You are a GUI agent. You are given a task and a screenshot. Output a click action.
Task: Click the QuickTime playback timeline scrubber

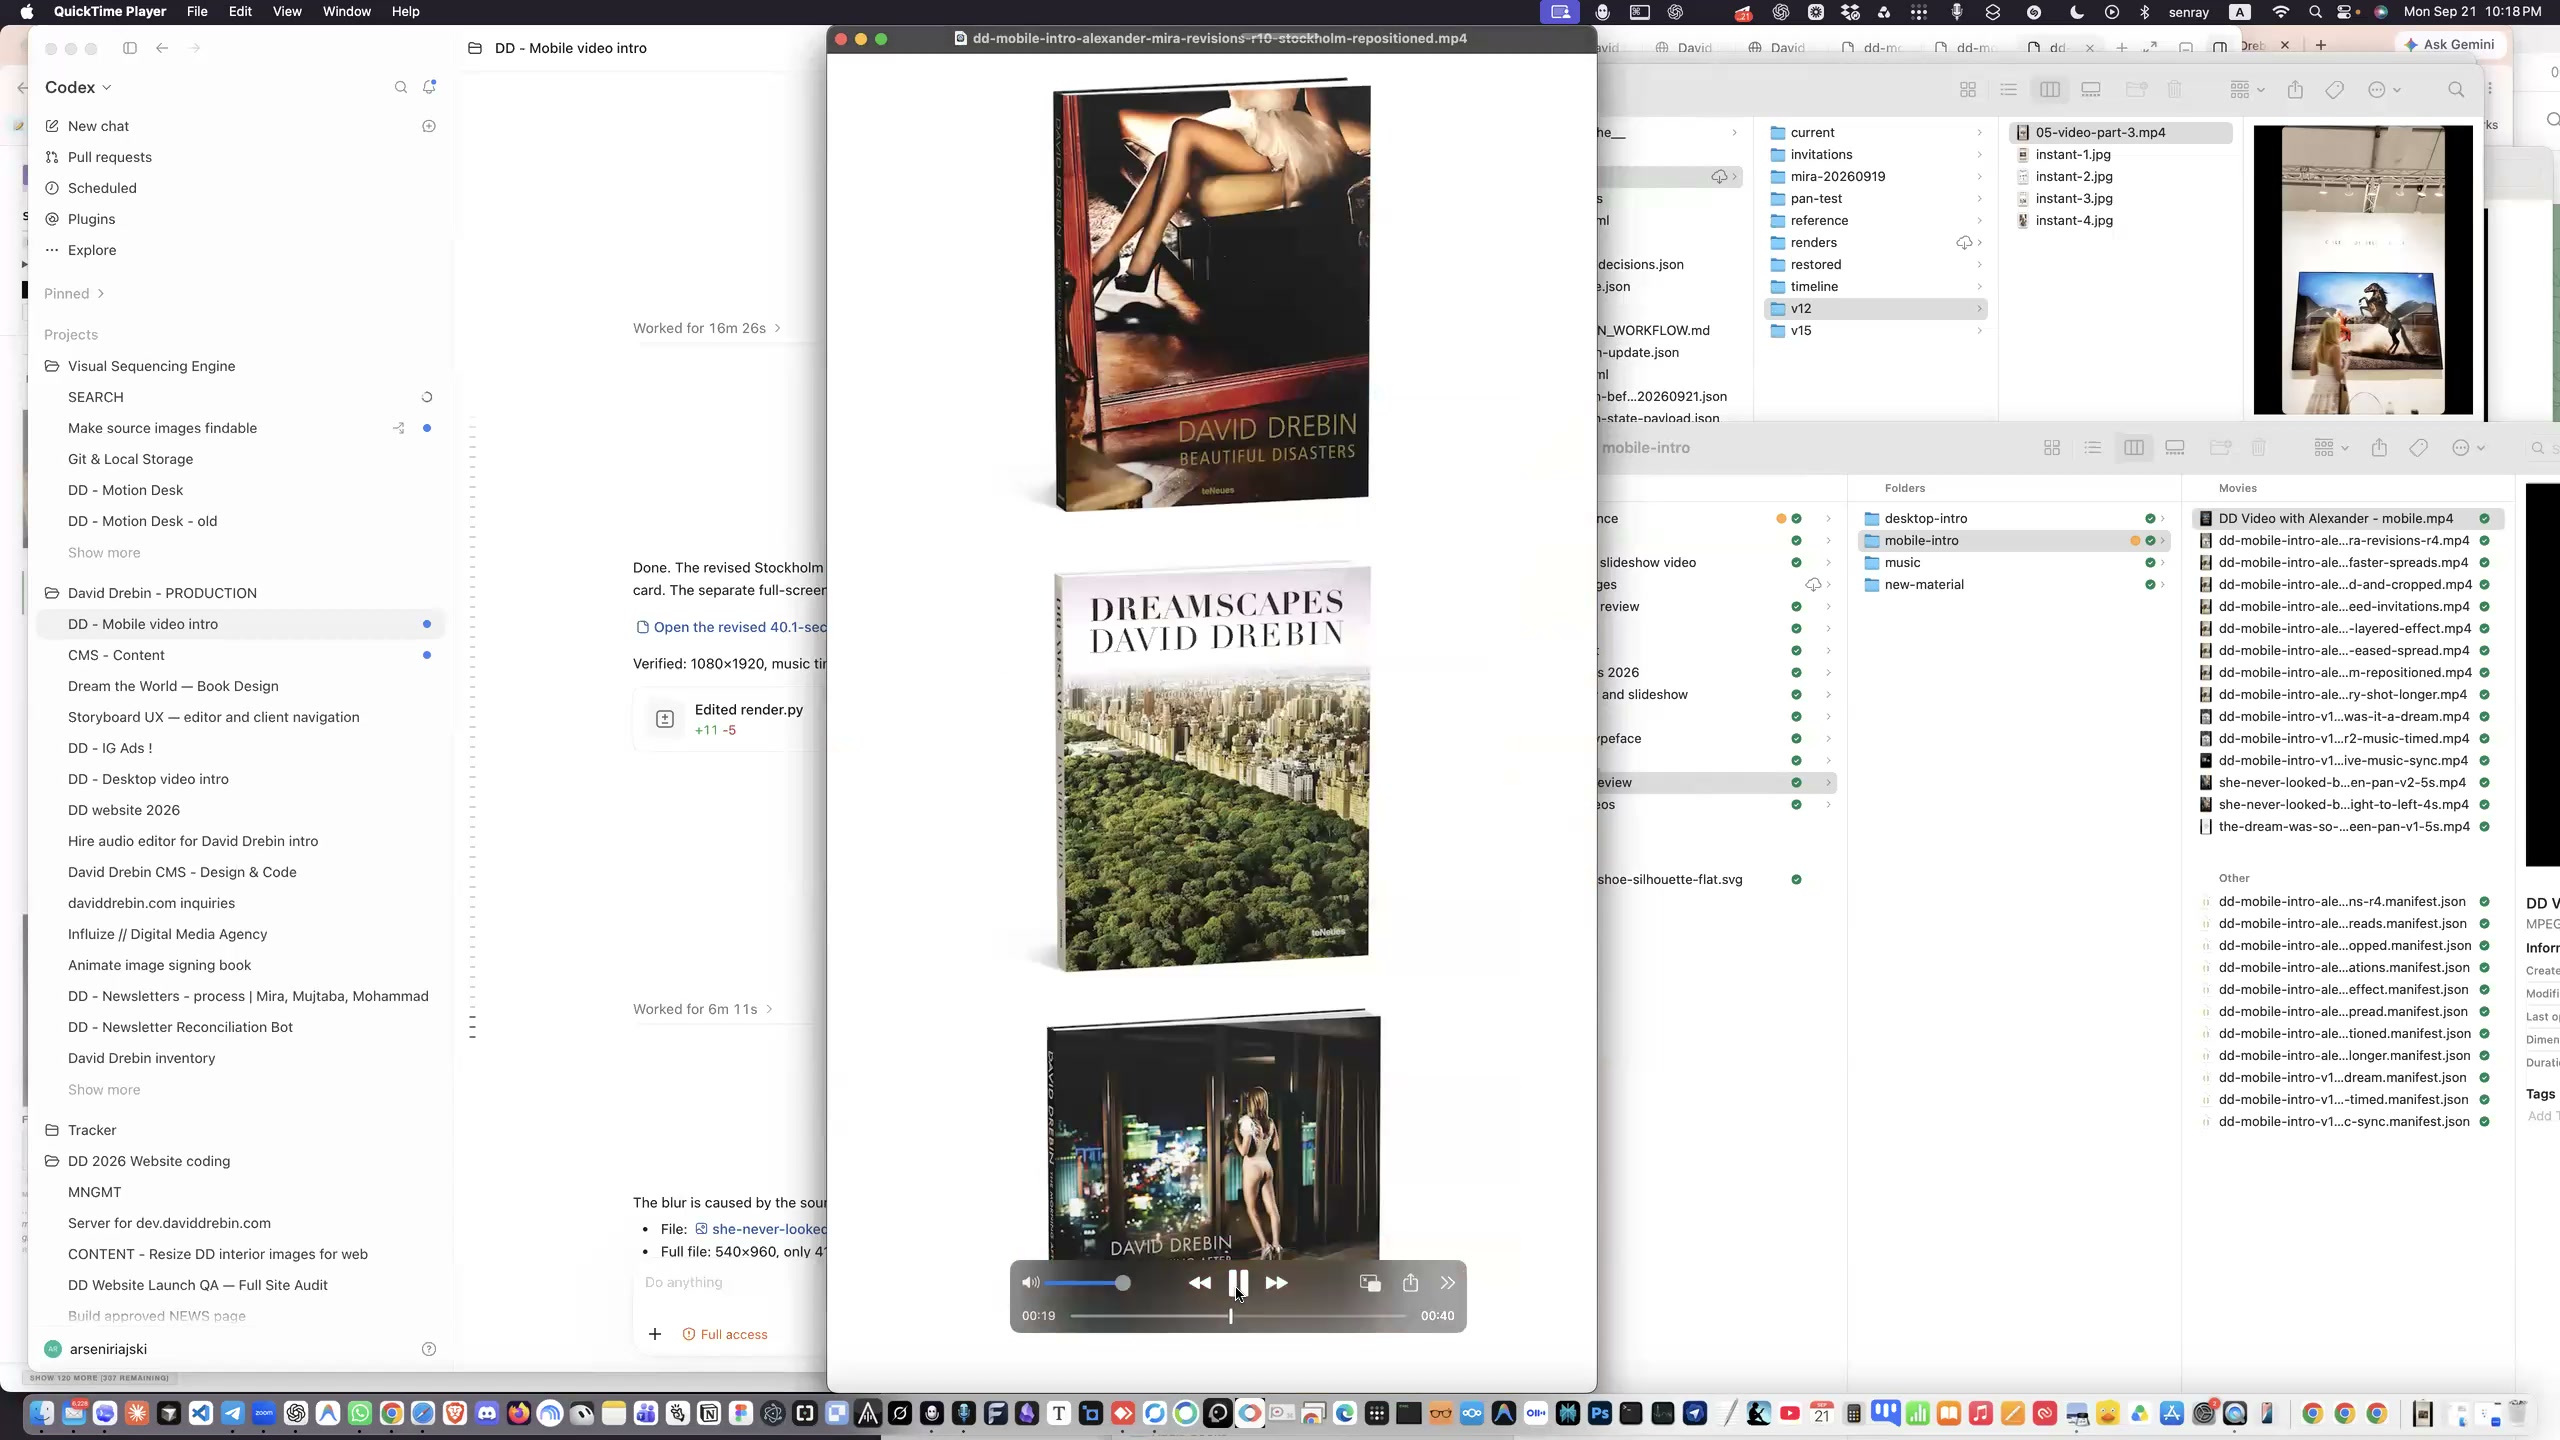click(1231, 1316)
